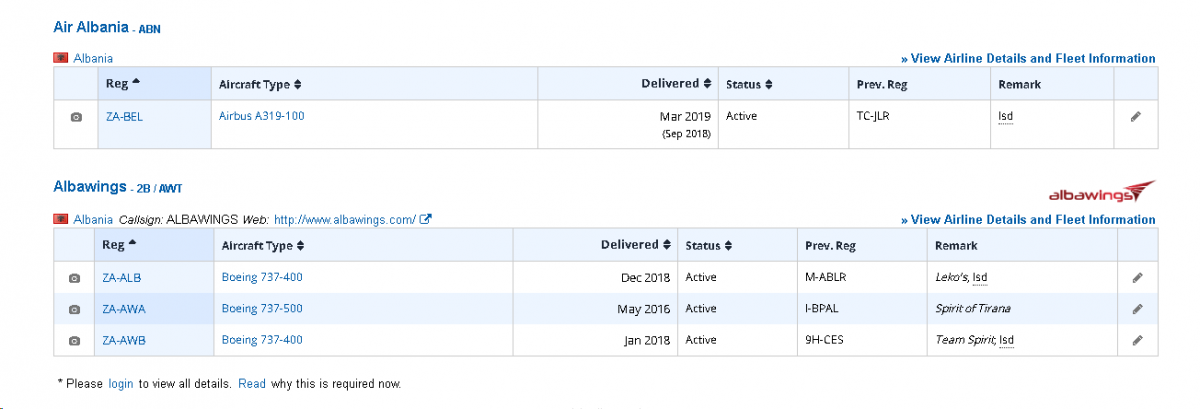The height and width of the screenshot is (409, 1200).
Task: Open photo camera icon for ZA-BEL
Action: 76,117
